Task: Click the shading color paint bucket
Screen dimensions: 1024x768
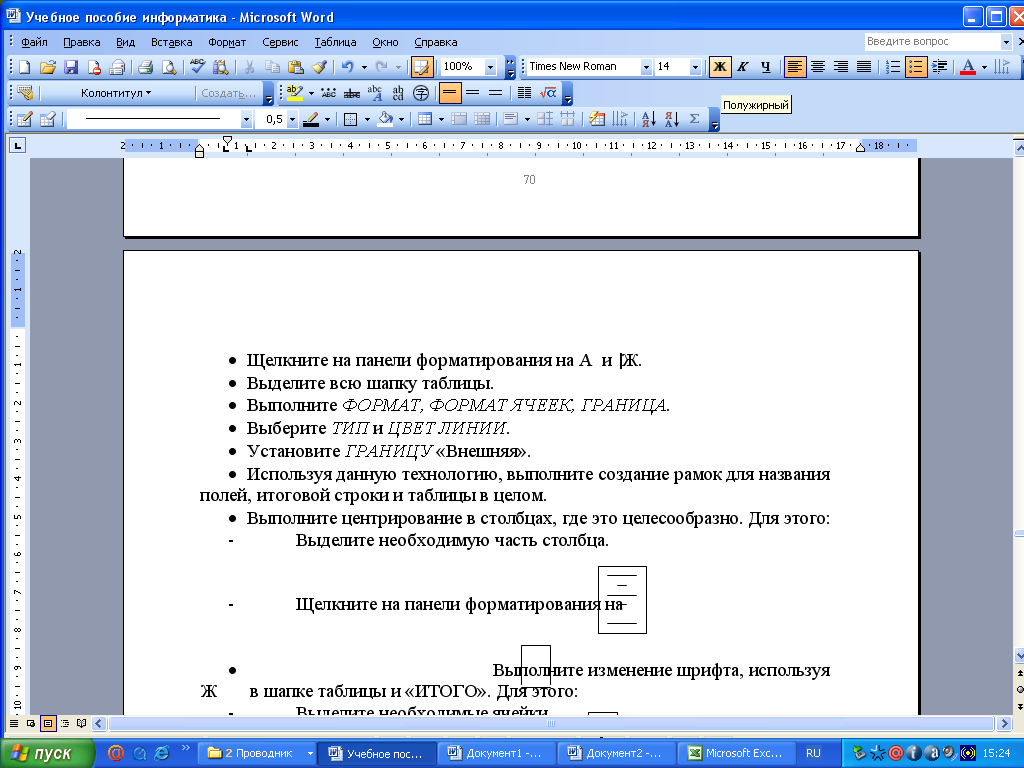Action: tap(385, 120)
